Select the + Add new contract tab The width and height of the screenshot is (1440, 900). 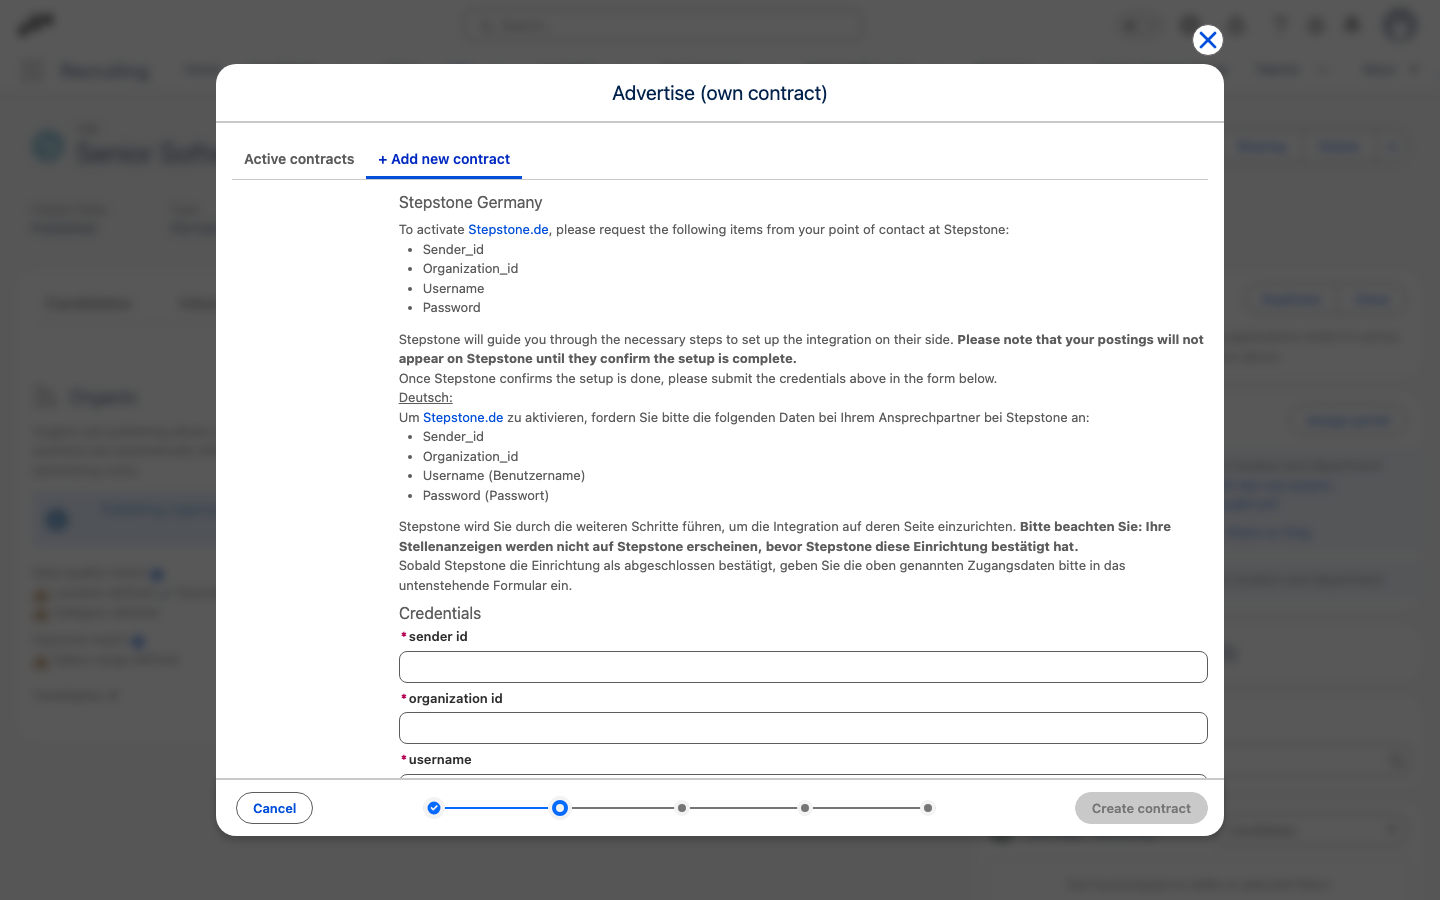444,159
